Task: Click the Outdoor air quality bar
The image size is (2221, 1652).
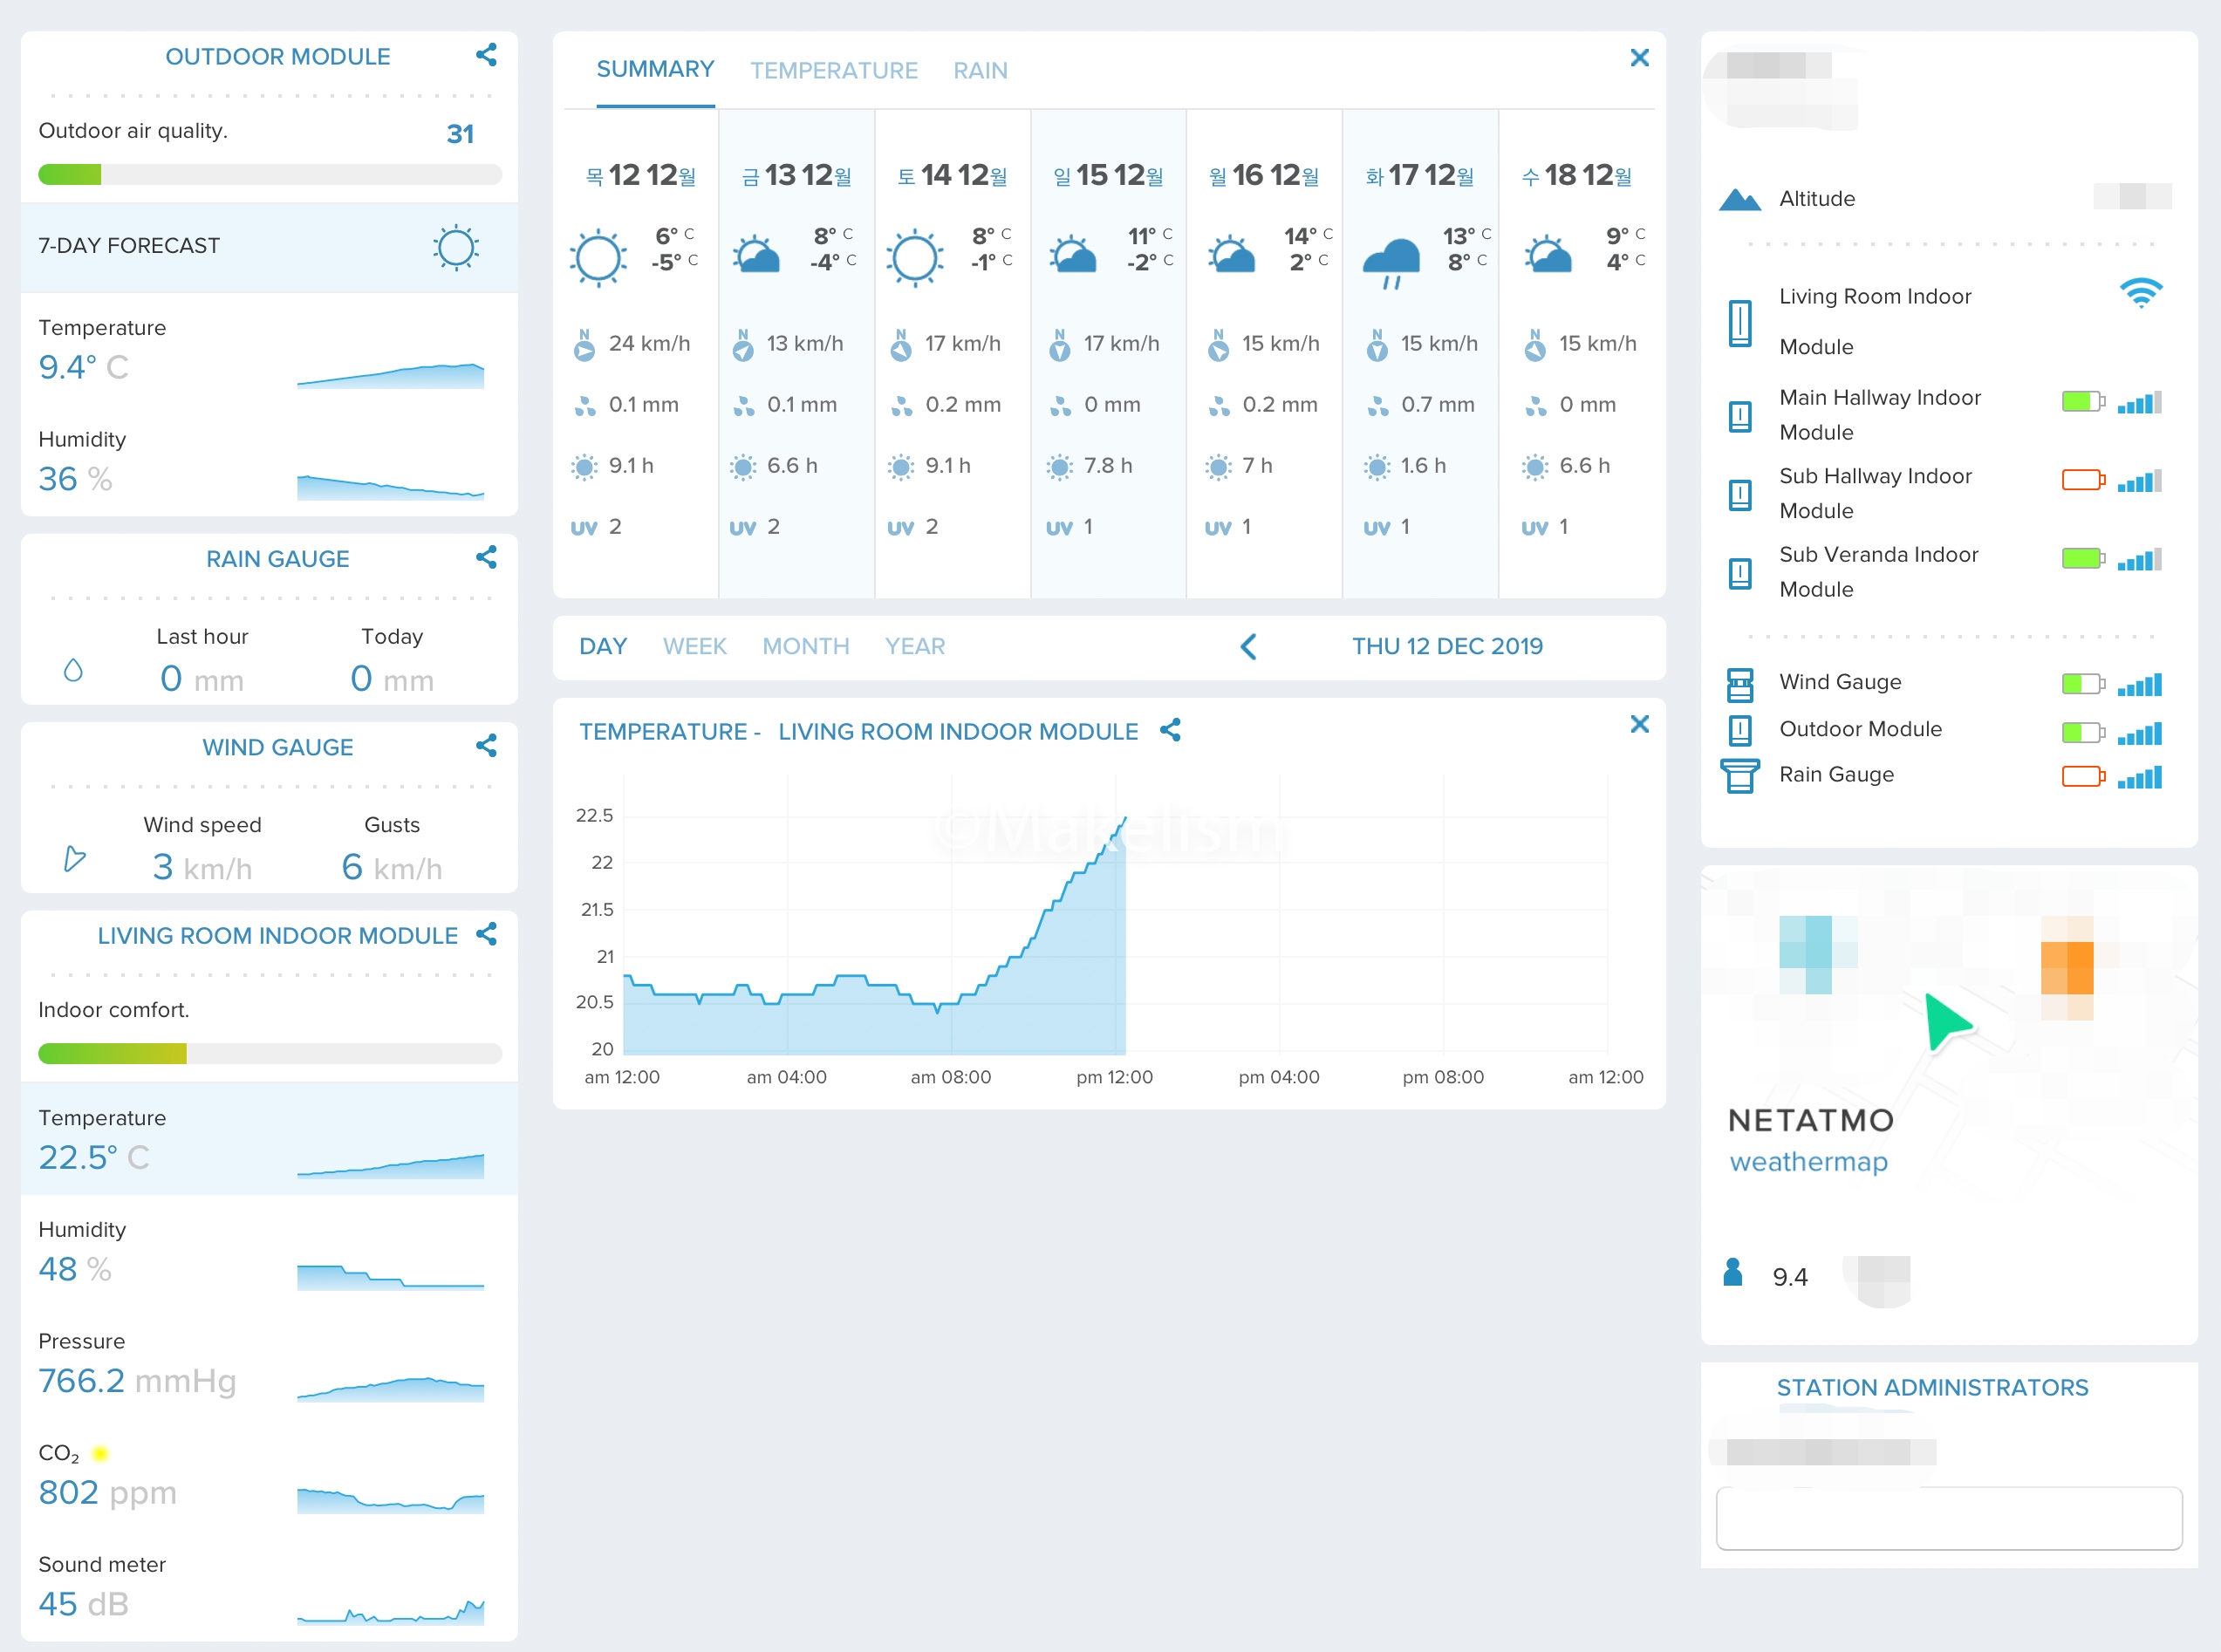Action: pos(269,175)
